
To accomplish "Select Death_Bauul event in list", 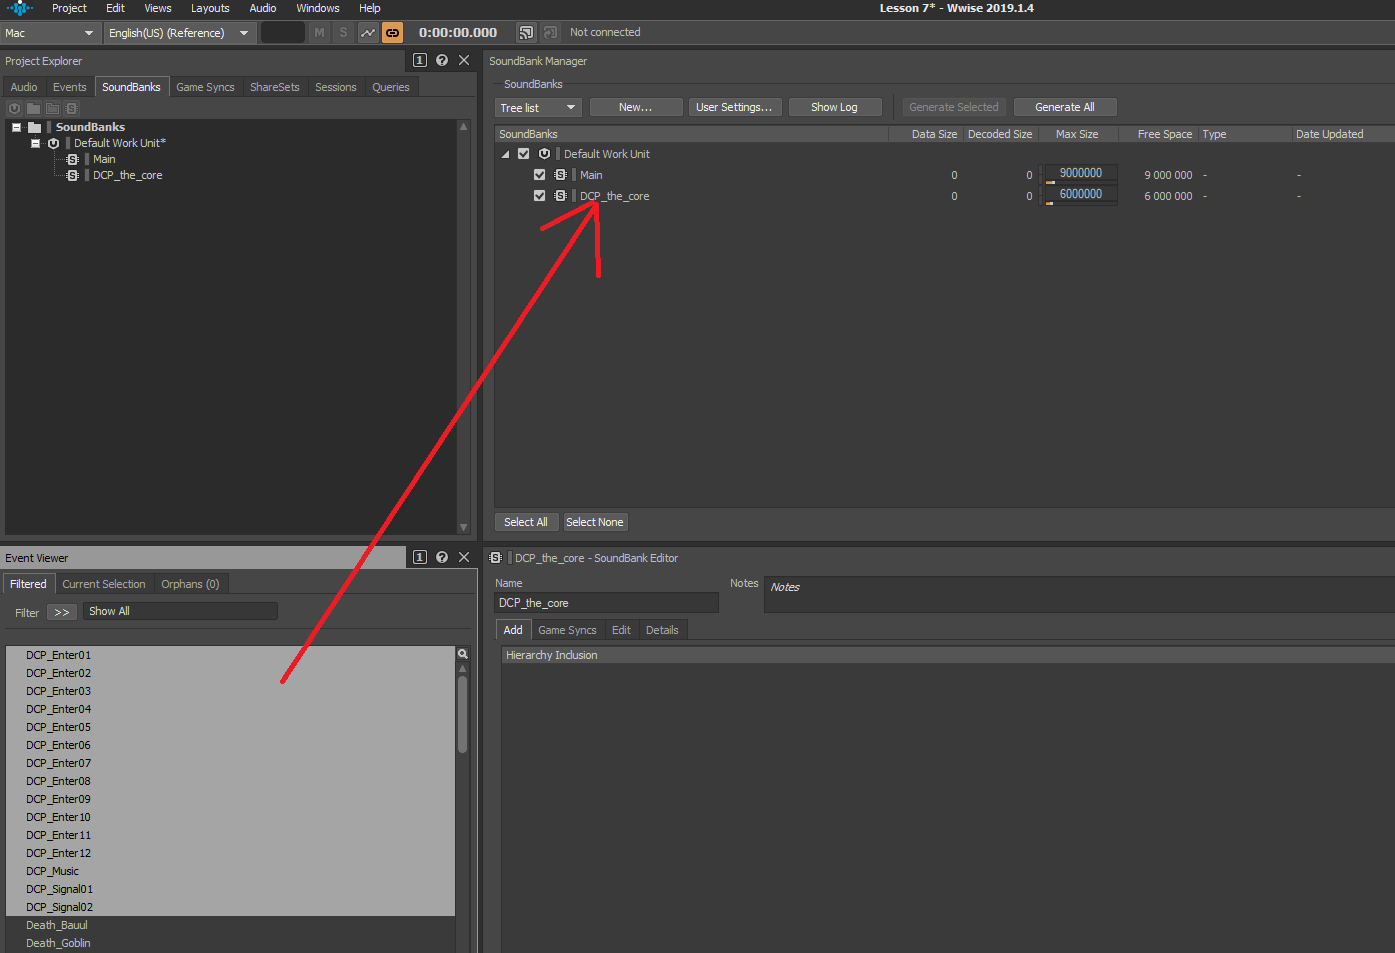I will (230, 925).
